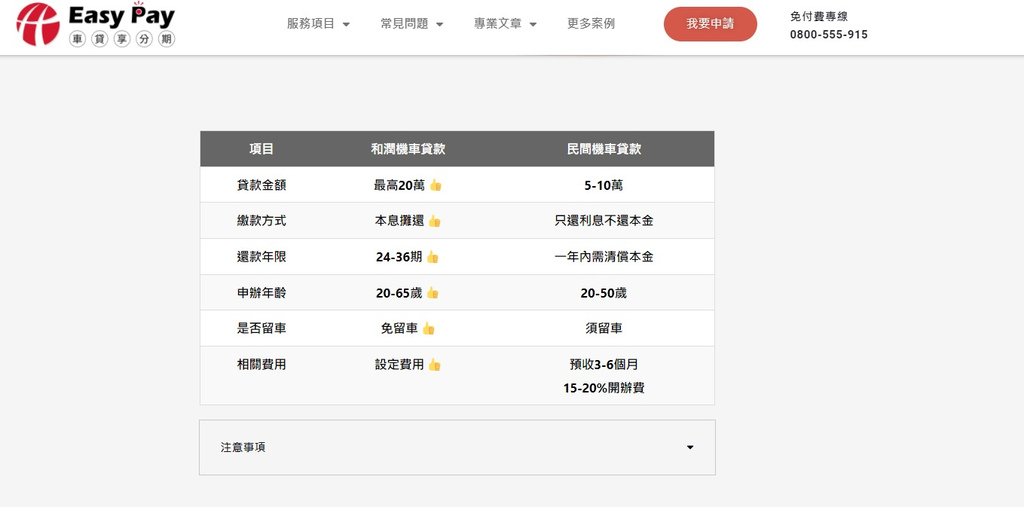Expand the 注意事項 accordion arrow
Screen dimensions: 1024x507
[690, 448]
